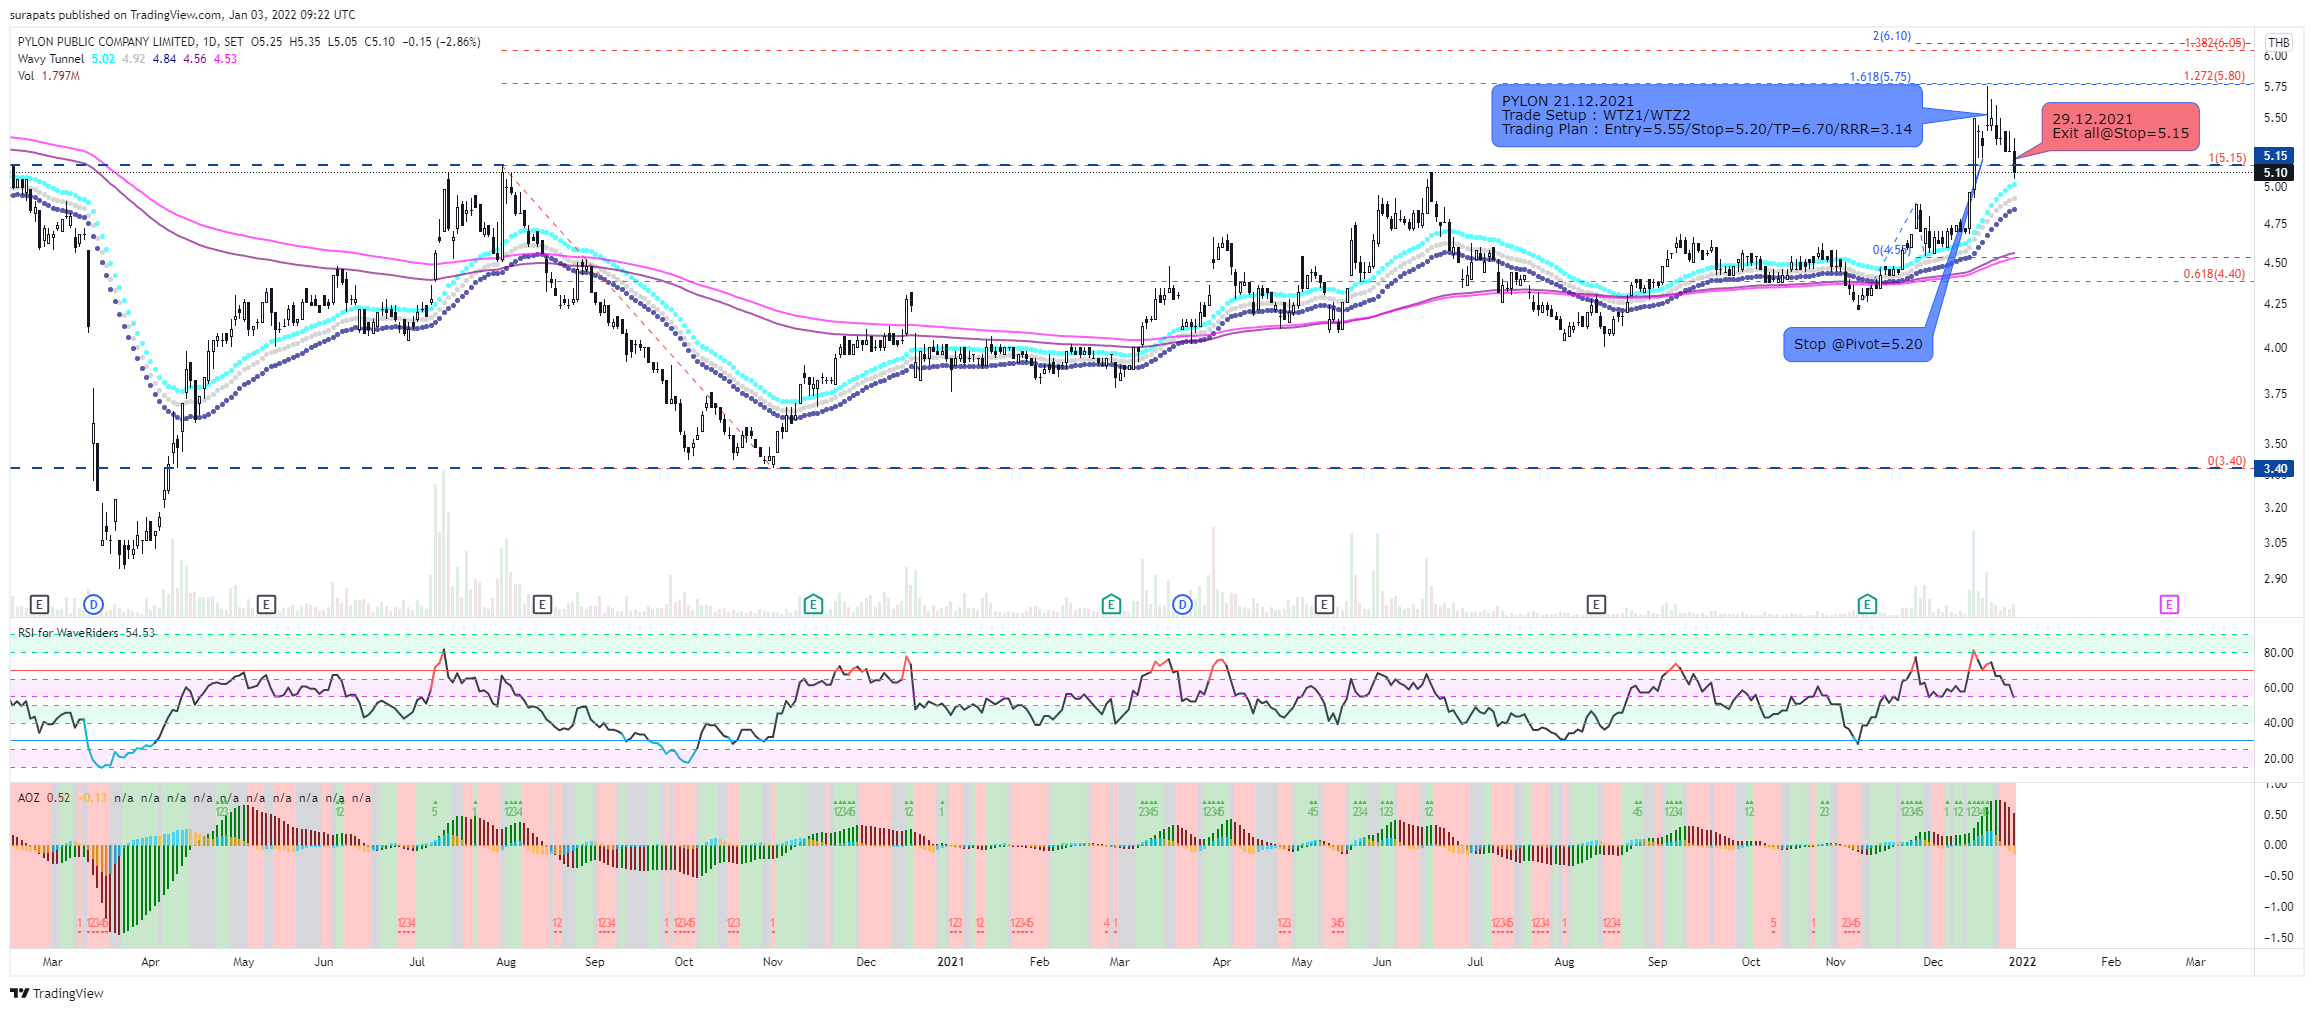This screenshot has height=1011, width=2314.
Task: Click the THB currency label on price axis
Action: (2279, 42)
